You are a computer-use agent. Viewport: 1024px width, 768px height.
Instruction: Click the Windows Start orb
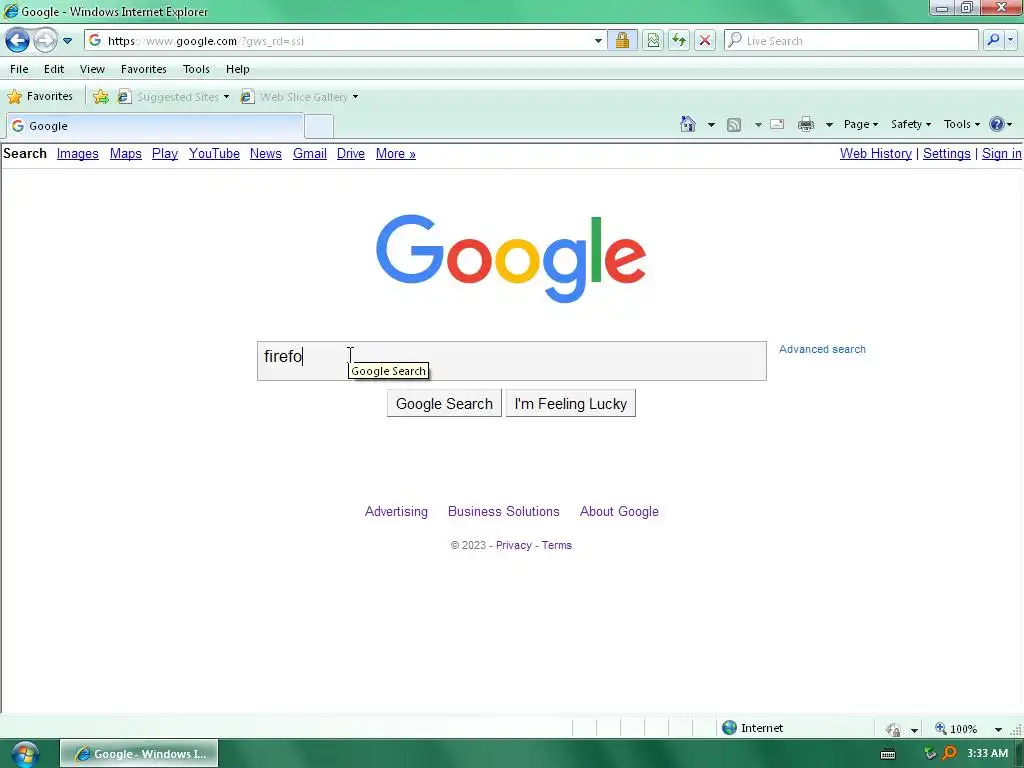click(24, 754)
